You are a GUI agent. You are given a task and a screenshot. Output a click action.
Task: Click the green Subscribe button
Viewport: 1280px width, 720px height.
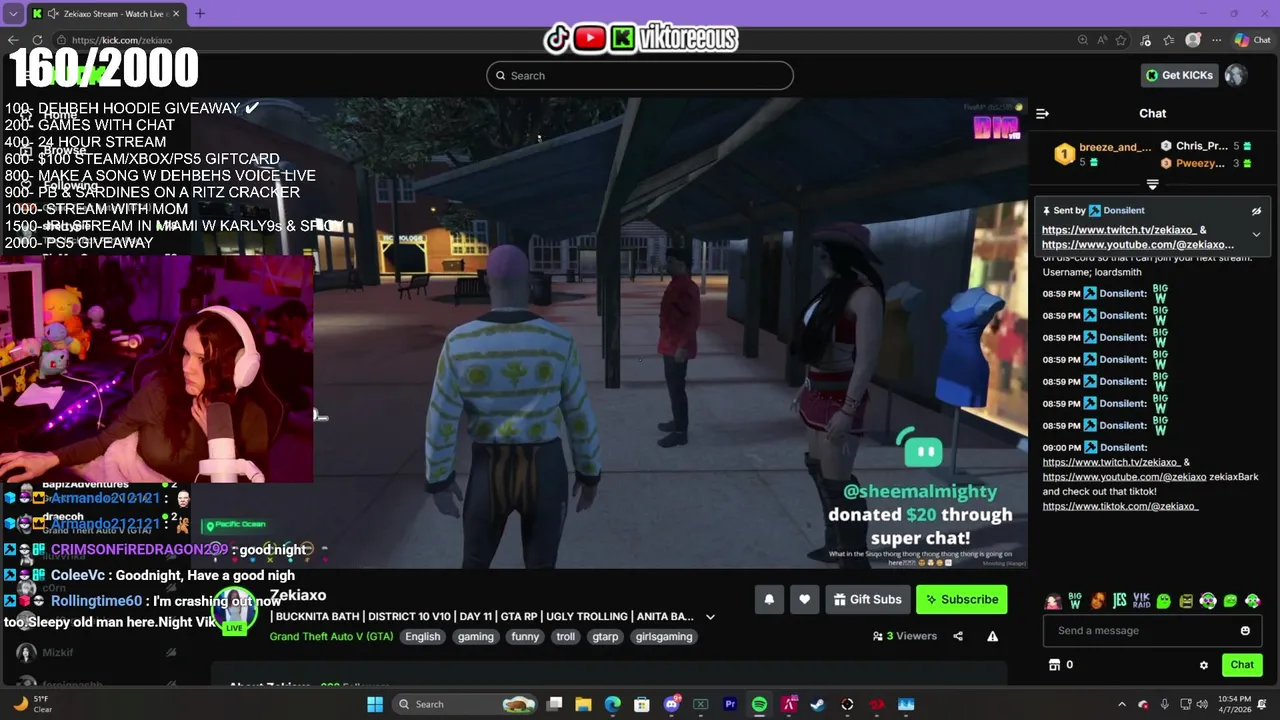point(961,599)
